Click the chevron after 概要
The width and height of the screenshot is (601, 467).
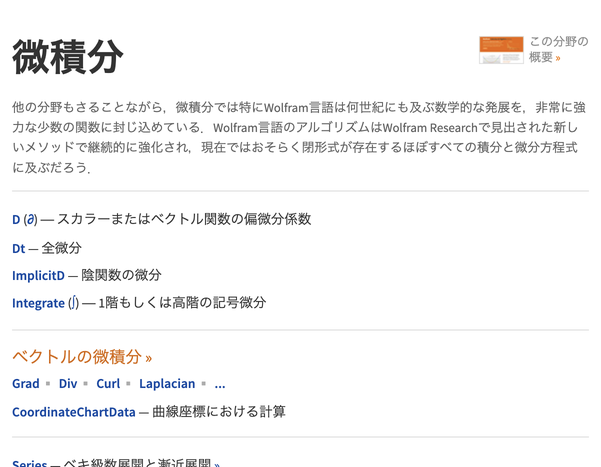[558, 58]
